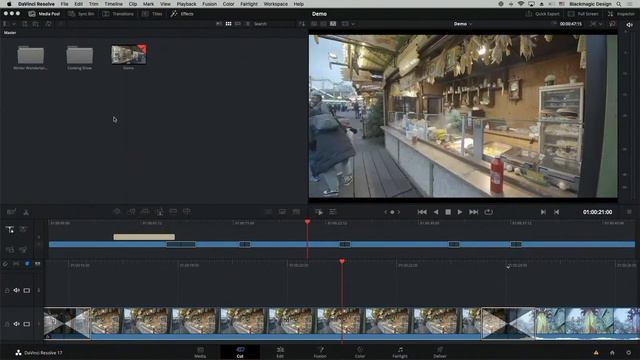Switch media pool to list view
The image size is (640, 360).
[x=247, y=24]
